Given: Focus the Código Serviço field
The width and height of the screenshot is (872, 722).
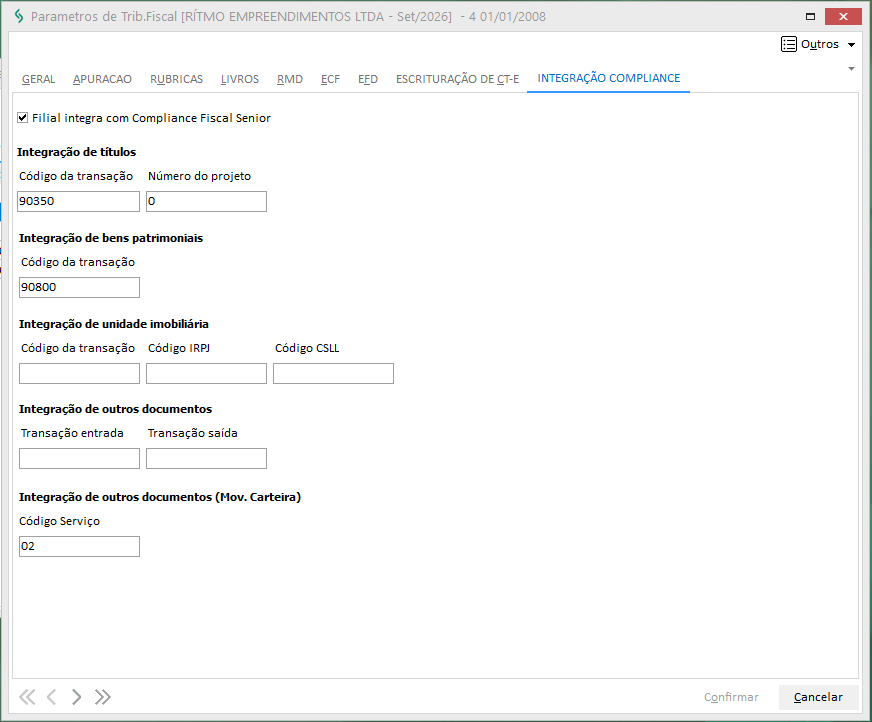Looking at the screenshot, I should tap(79, 546).
